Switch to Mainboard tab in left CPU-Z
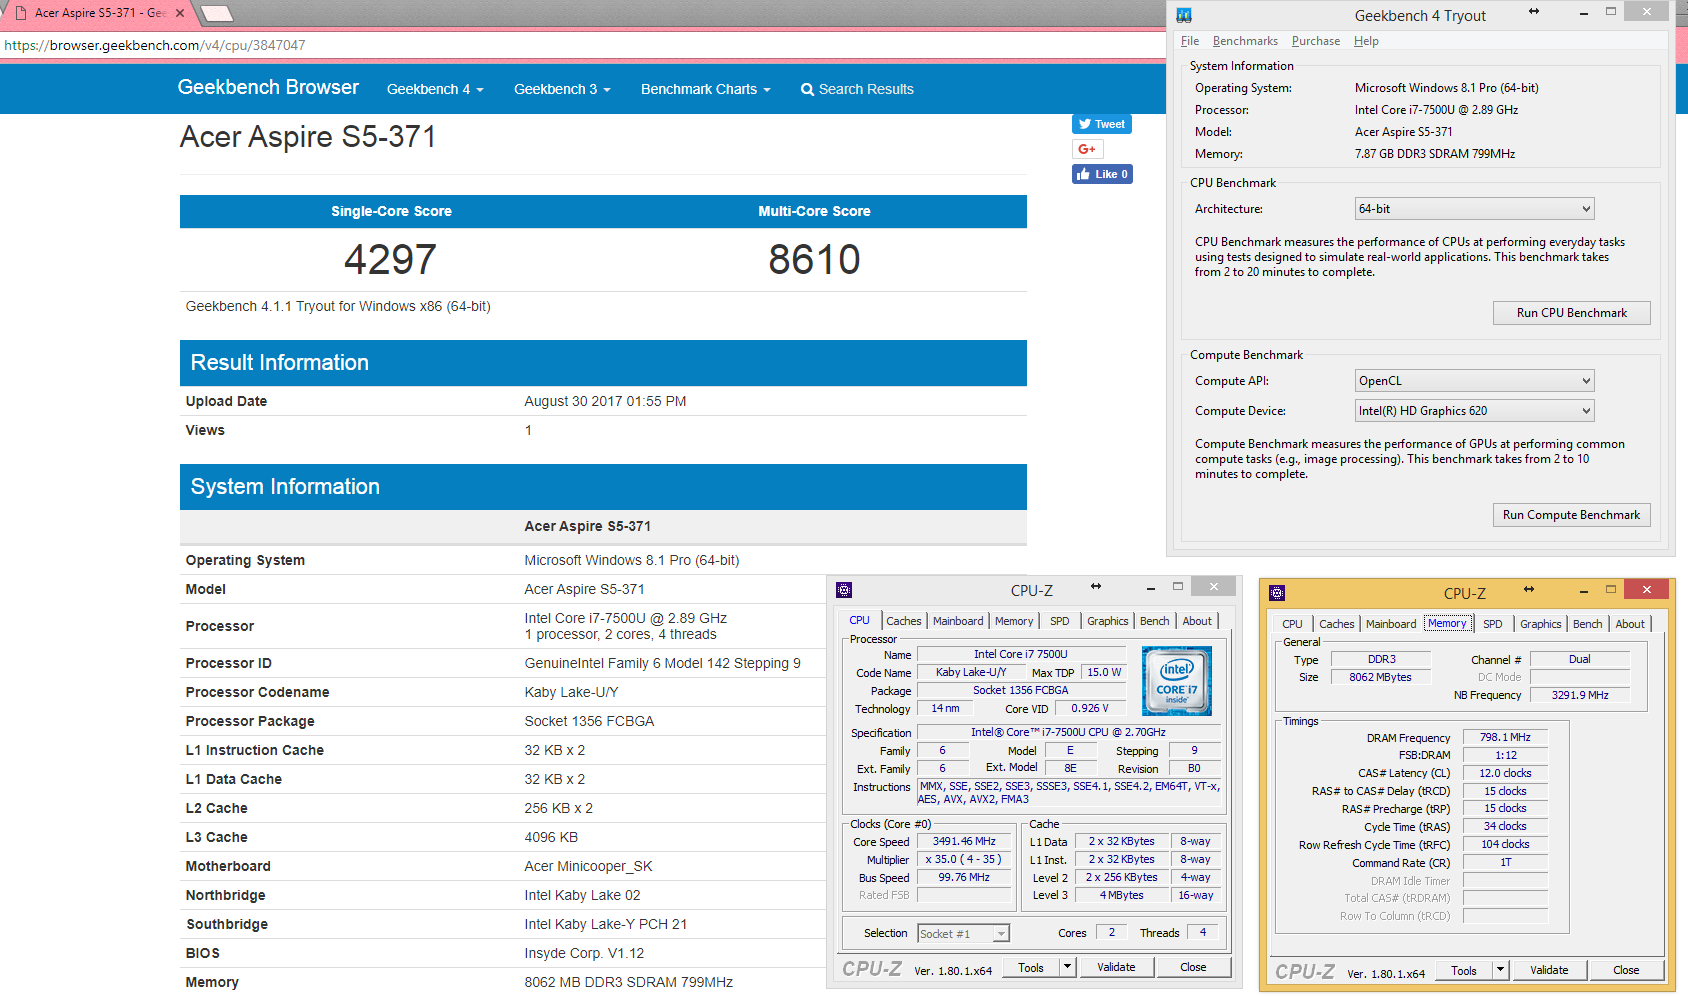This screenshot has width=1688, height=996. 958,621
